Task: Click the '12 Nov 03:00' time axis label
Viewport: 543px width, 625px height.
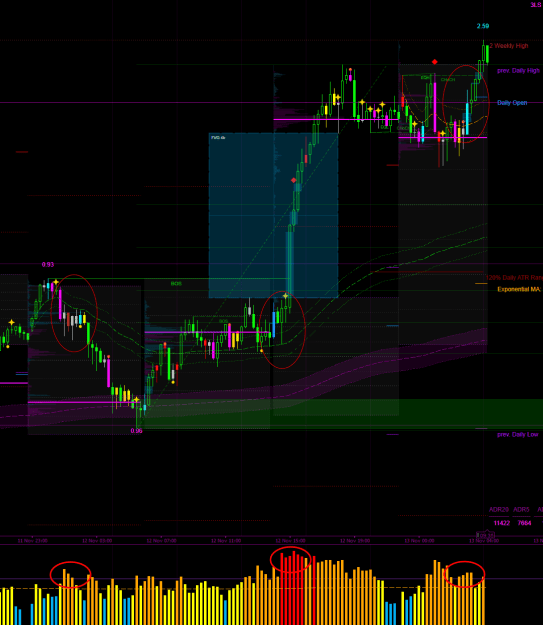Action: click(x=97, y=541)
